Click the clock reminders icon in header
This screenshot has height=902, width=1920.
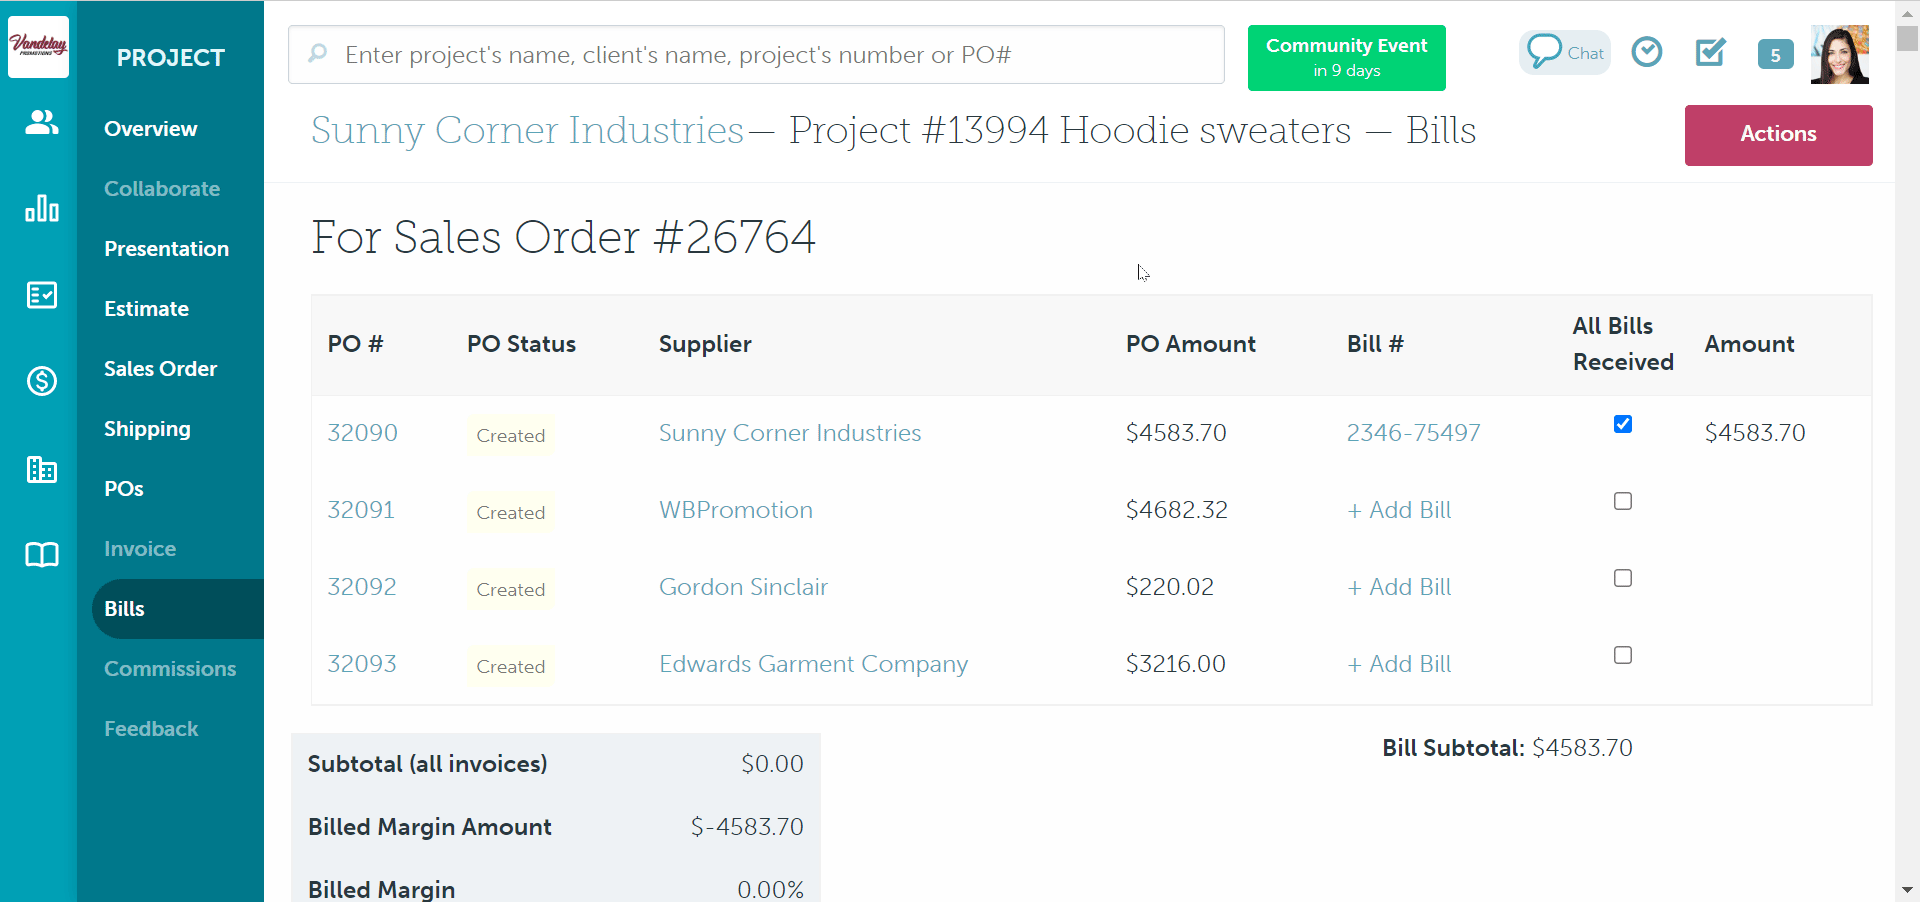(x=1646, y=52)
